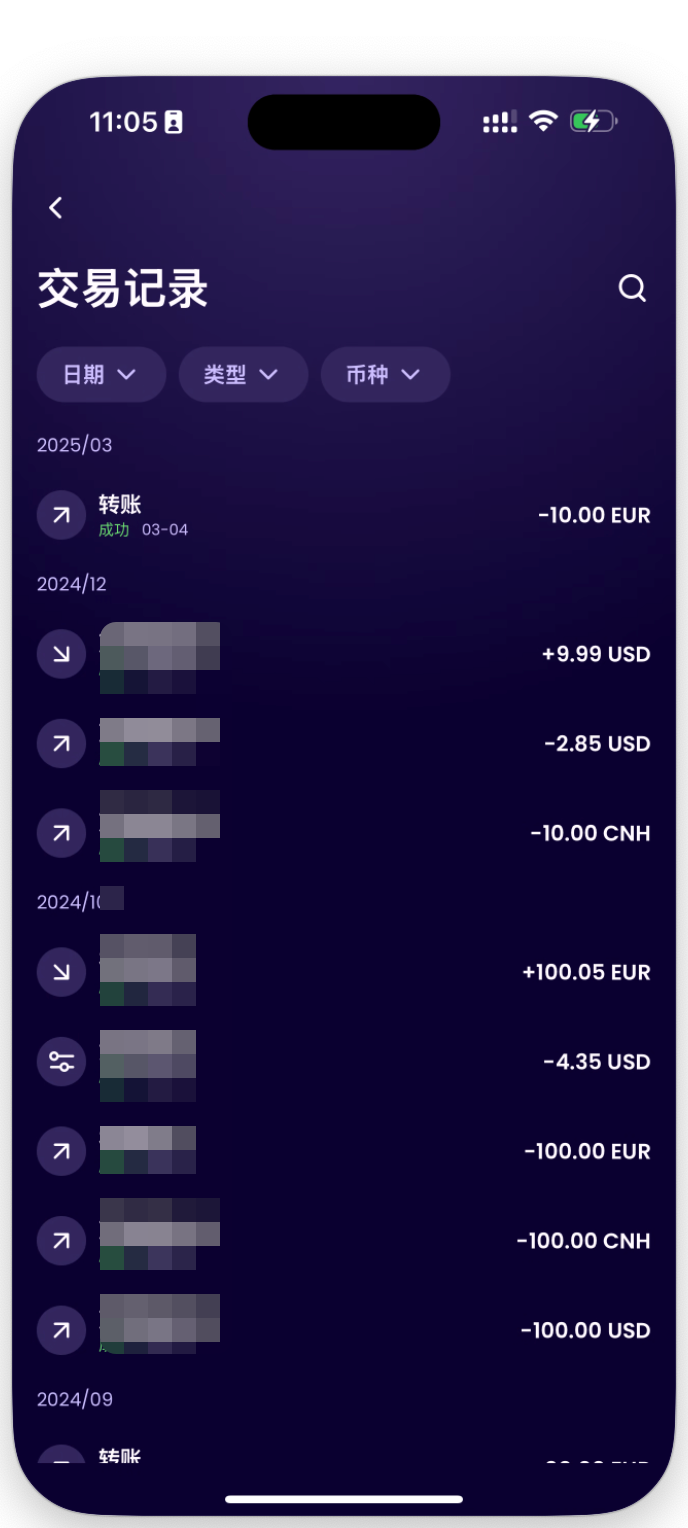Tap incoming arrow icon beside +9.99 USD

coord(61,655)
